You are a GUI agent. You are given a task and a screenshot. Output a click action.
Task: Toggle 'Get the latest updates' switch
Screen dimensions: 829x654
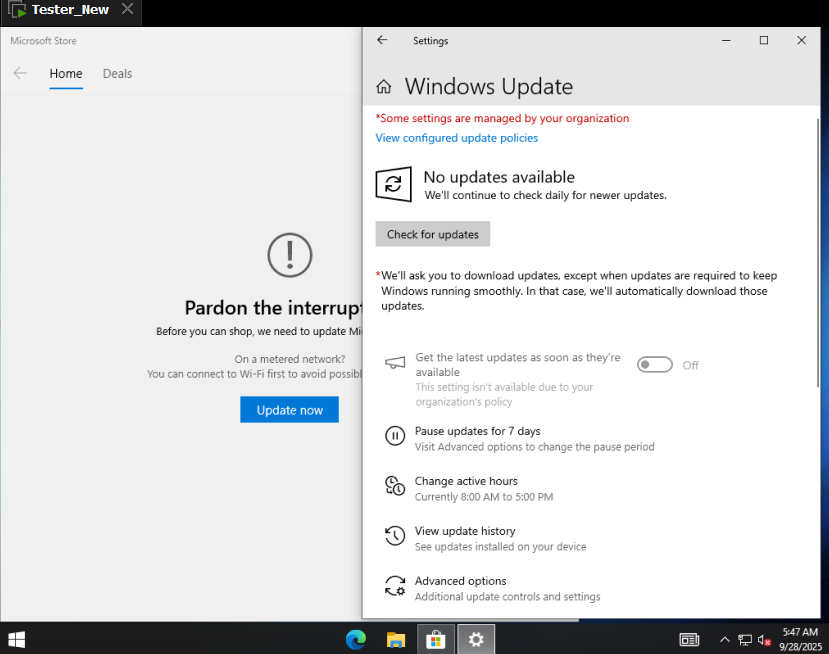point(655,365)
